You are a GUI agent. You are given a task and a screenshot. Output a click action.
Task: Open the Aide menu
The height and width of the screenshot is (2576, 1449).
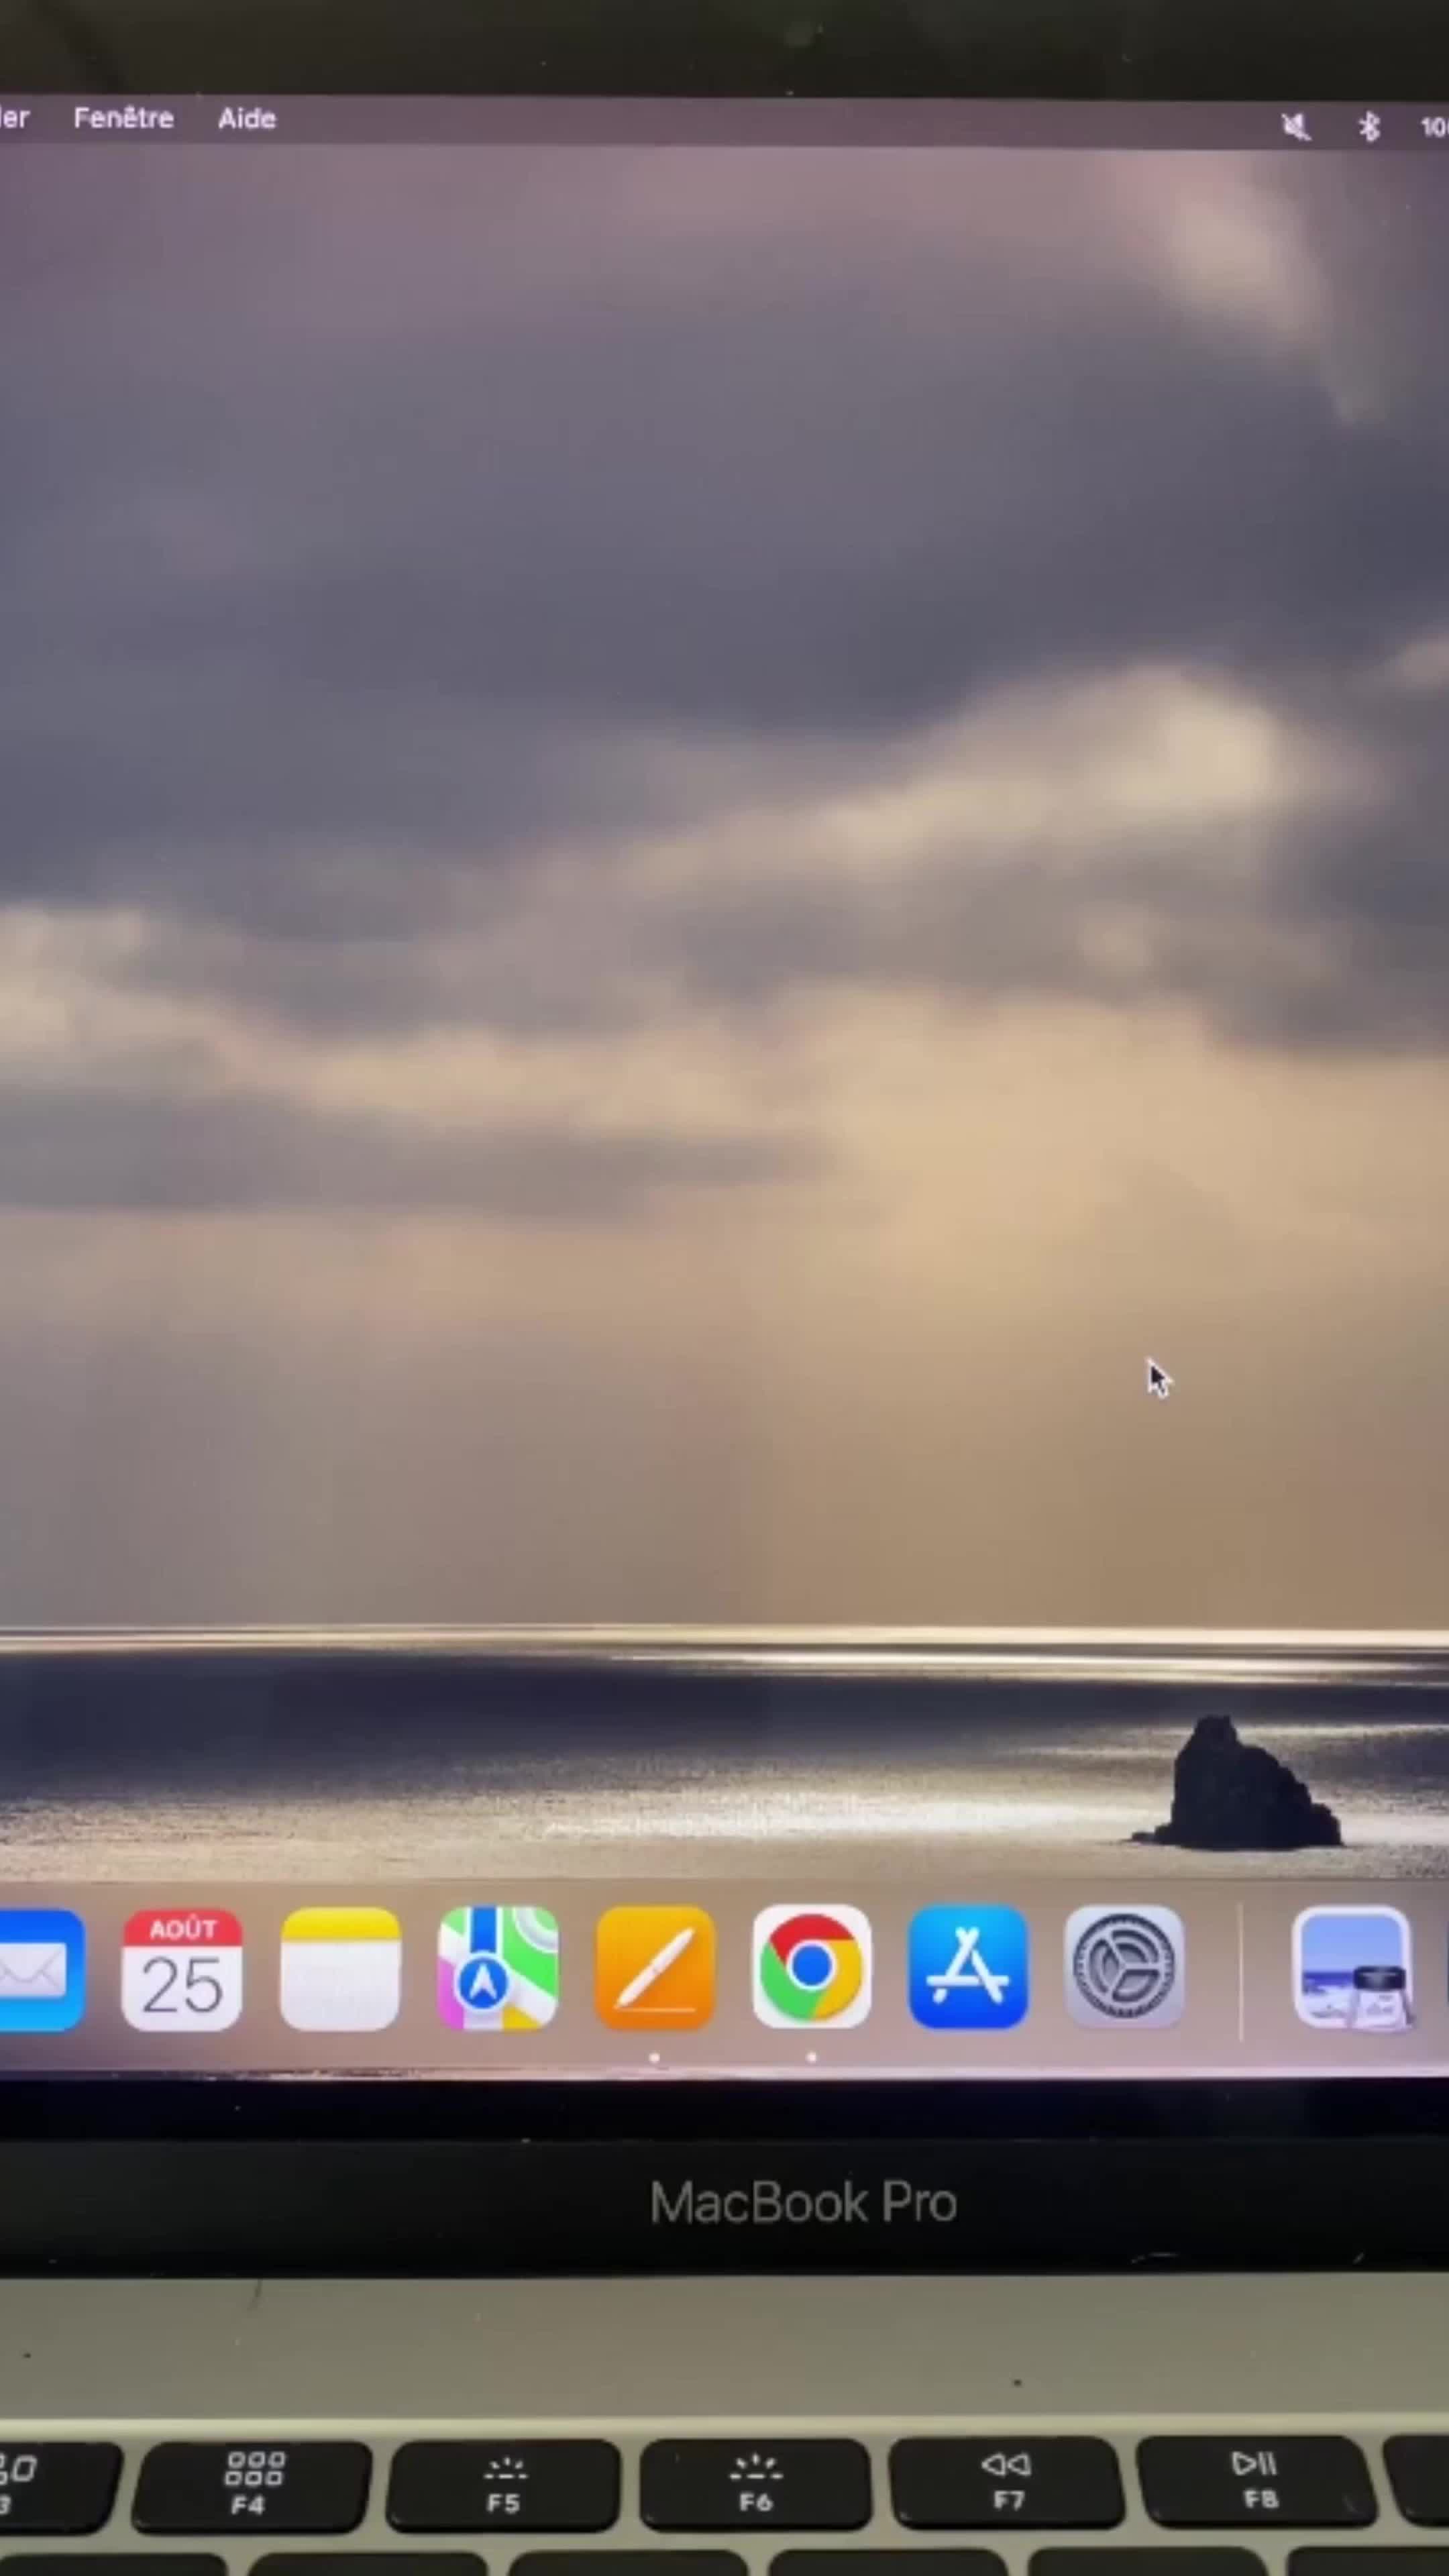(x=247, y=119)
